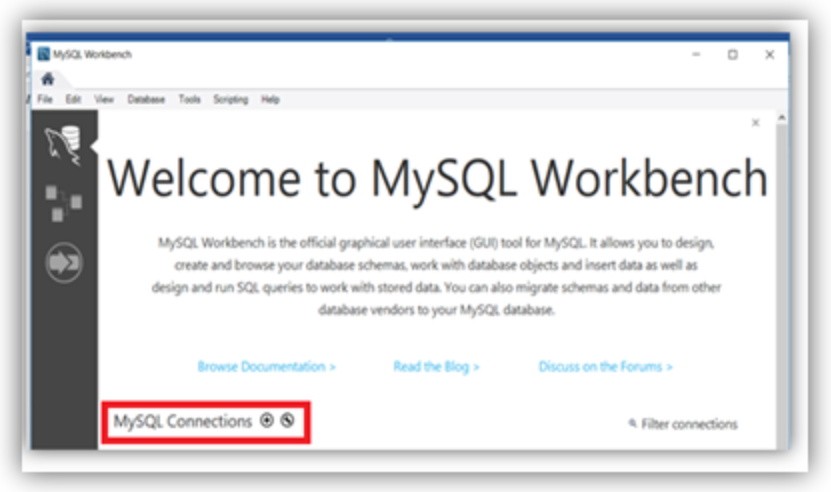Close the MySQL Workbench window
The width and height of the screenshot is (831, 492).
(770, 55)
